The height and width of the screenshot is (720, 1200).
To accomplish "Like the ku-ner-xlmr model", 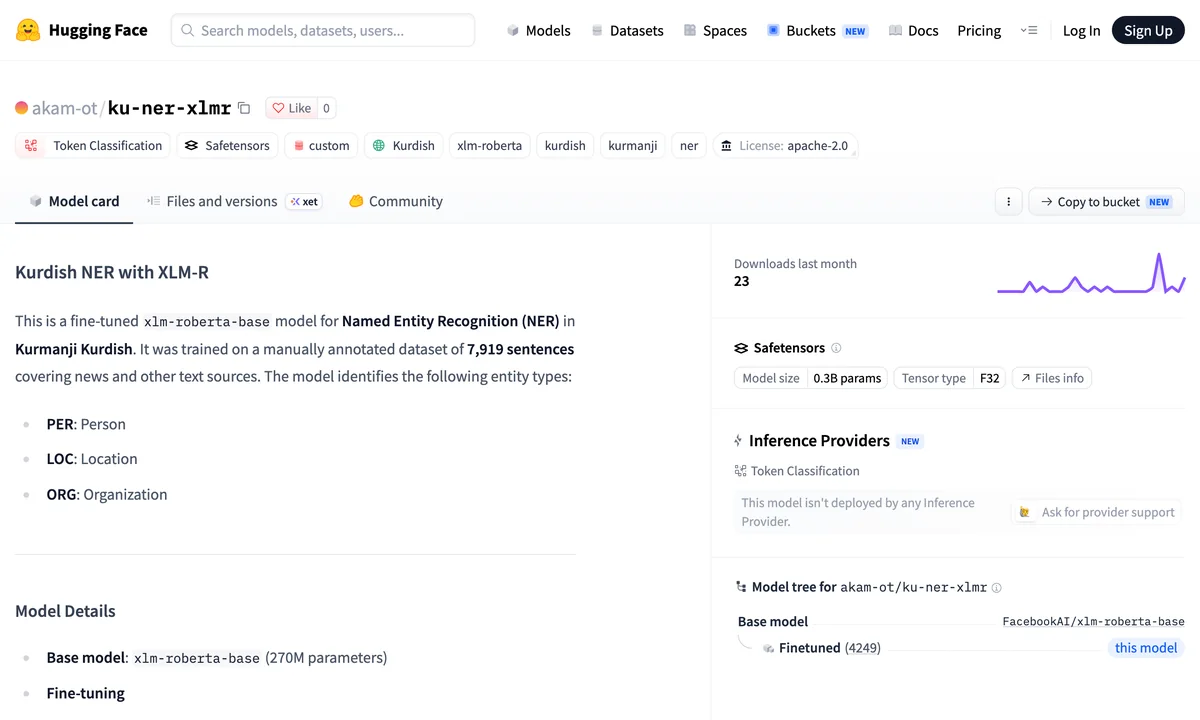I will pyautogui.click(x=290, y=108).
